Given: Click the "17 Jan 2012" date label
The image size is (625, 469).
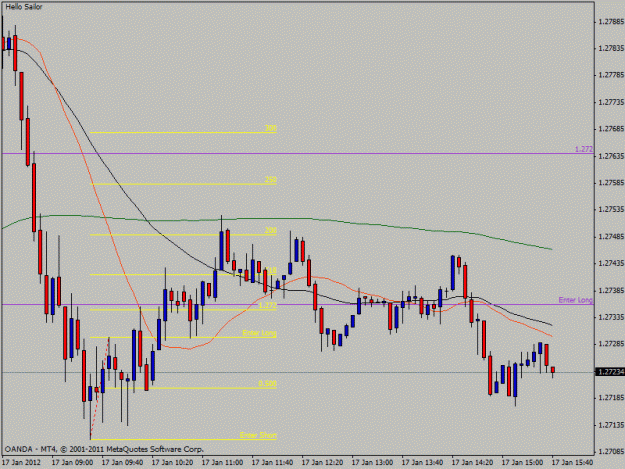Looking at the screenshot, I should pyautogui.click(x=21, y=463).
